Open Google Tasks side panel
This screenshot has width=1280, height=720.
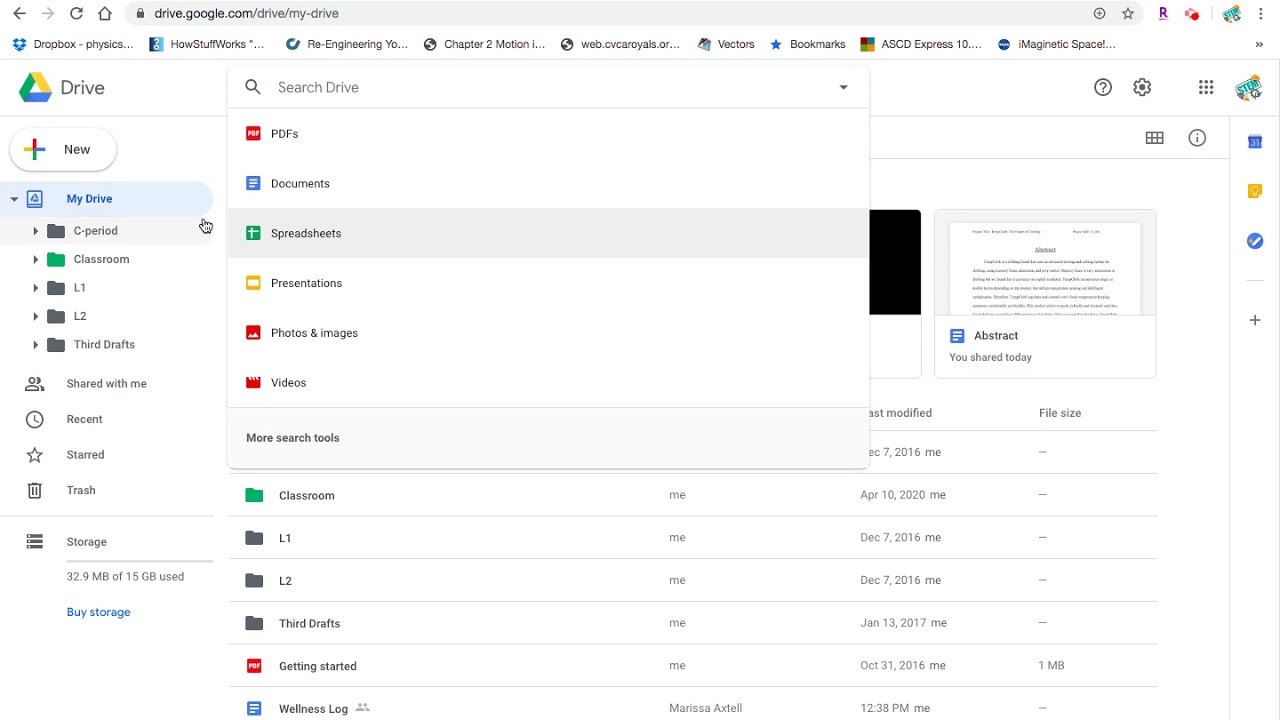pyautogui.click(x=1255, y=241)
